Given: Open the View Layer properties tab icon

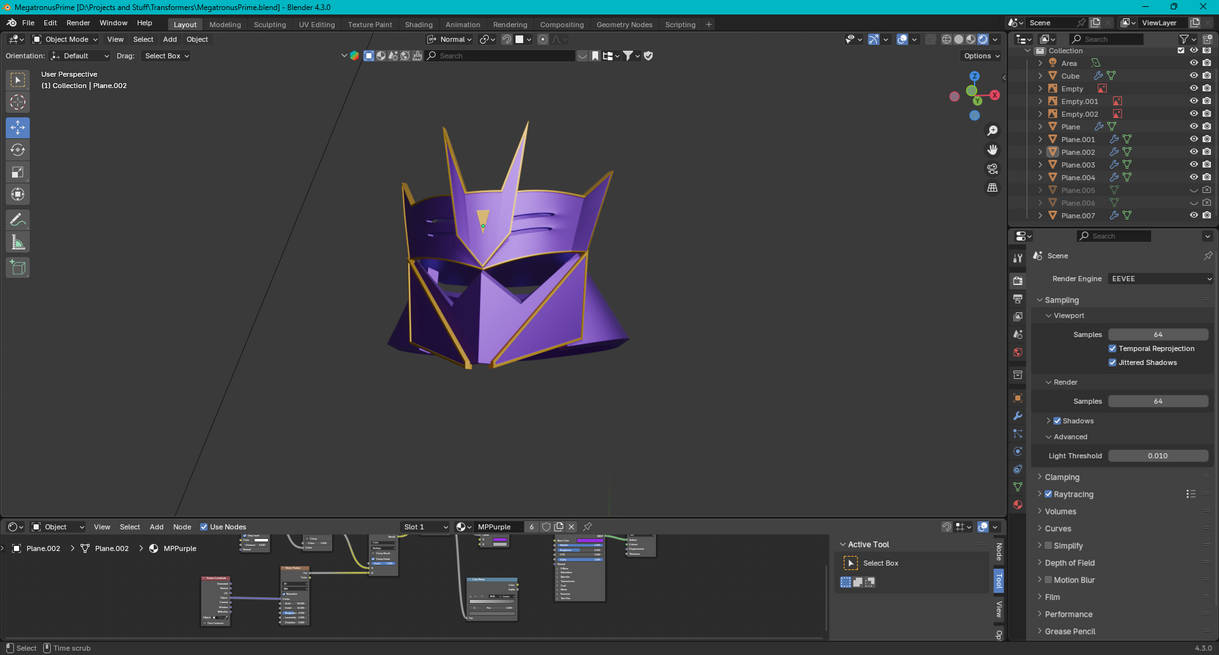Looking at the screenshot, I should tap(1018, 317).
